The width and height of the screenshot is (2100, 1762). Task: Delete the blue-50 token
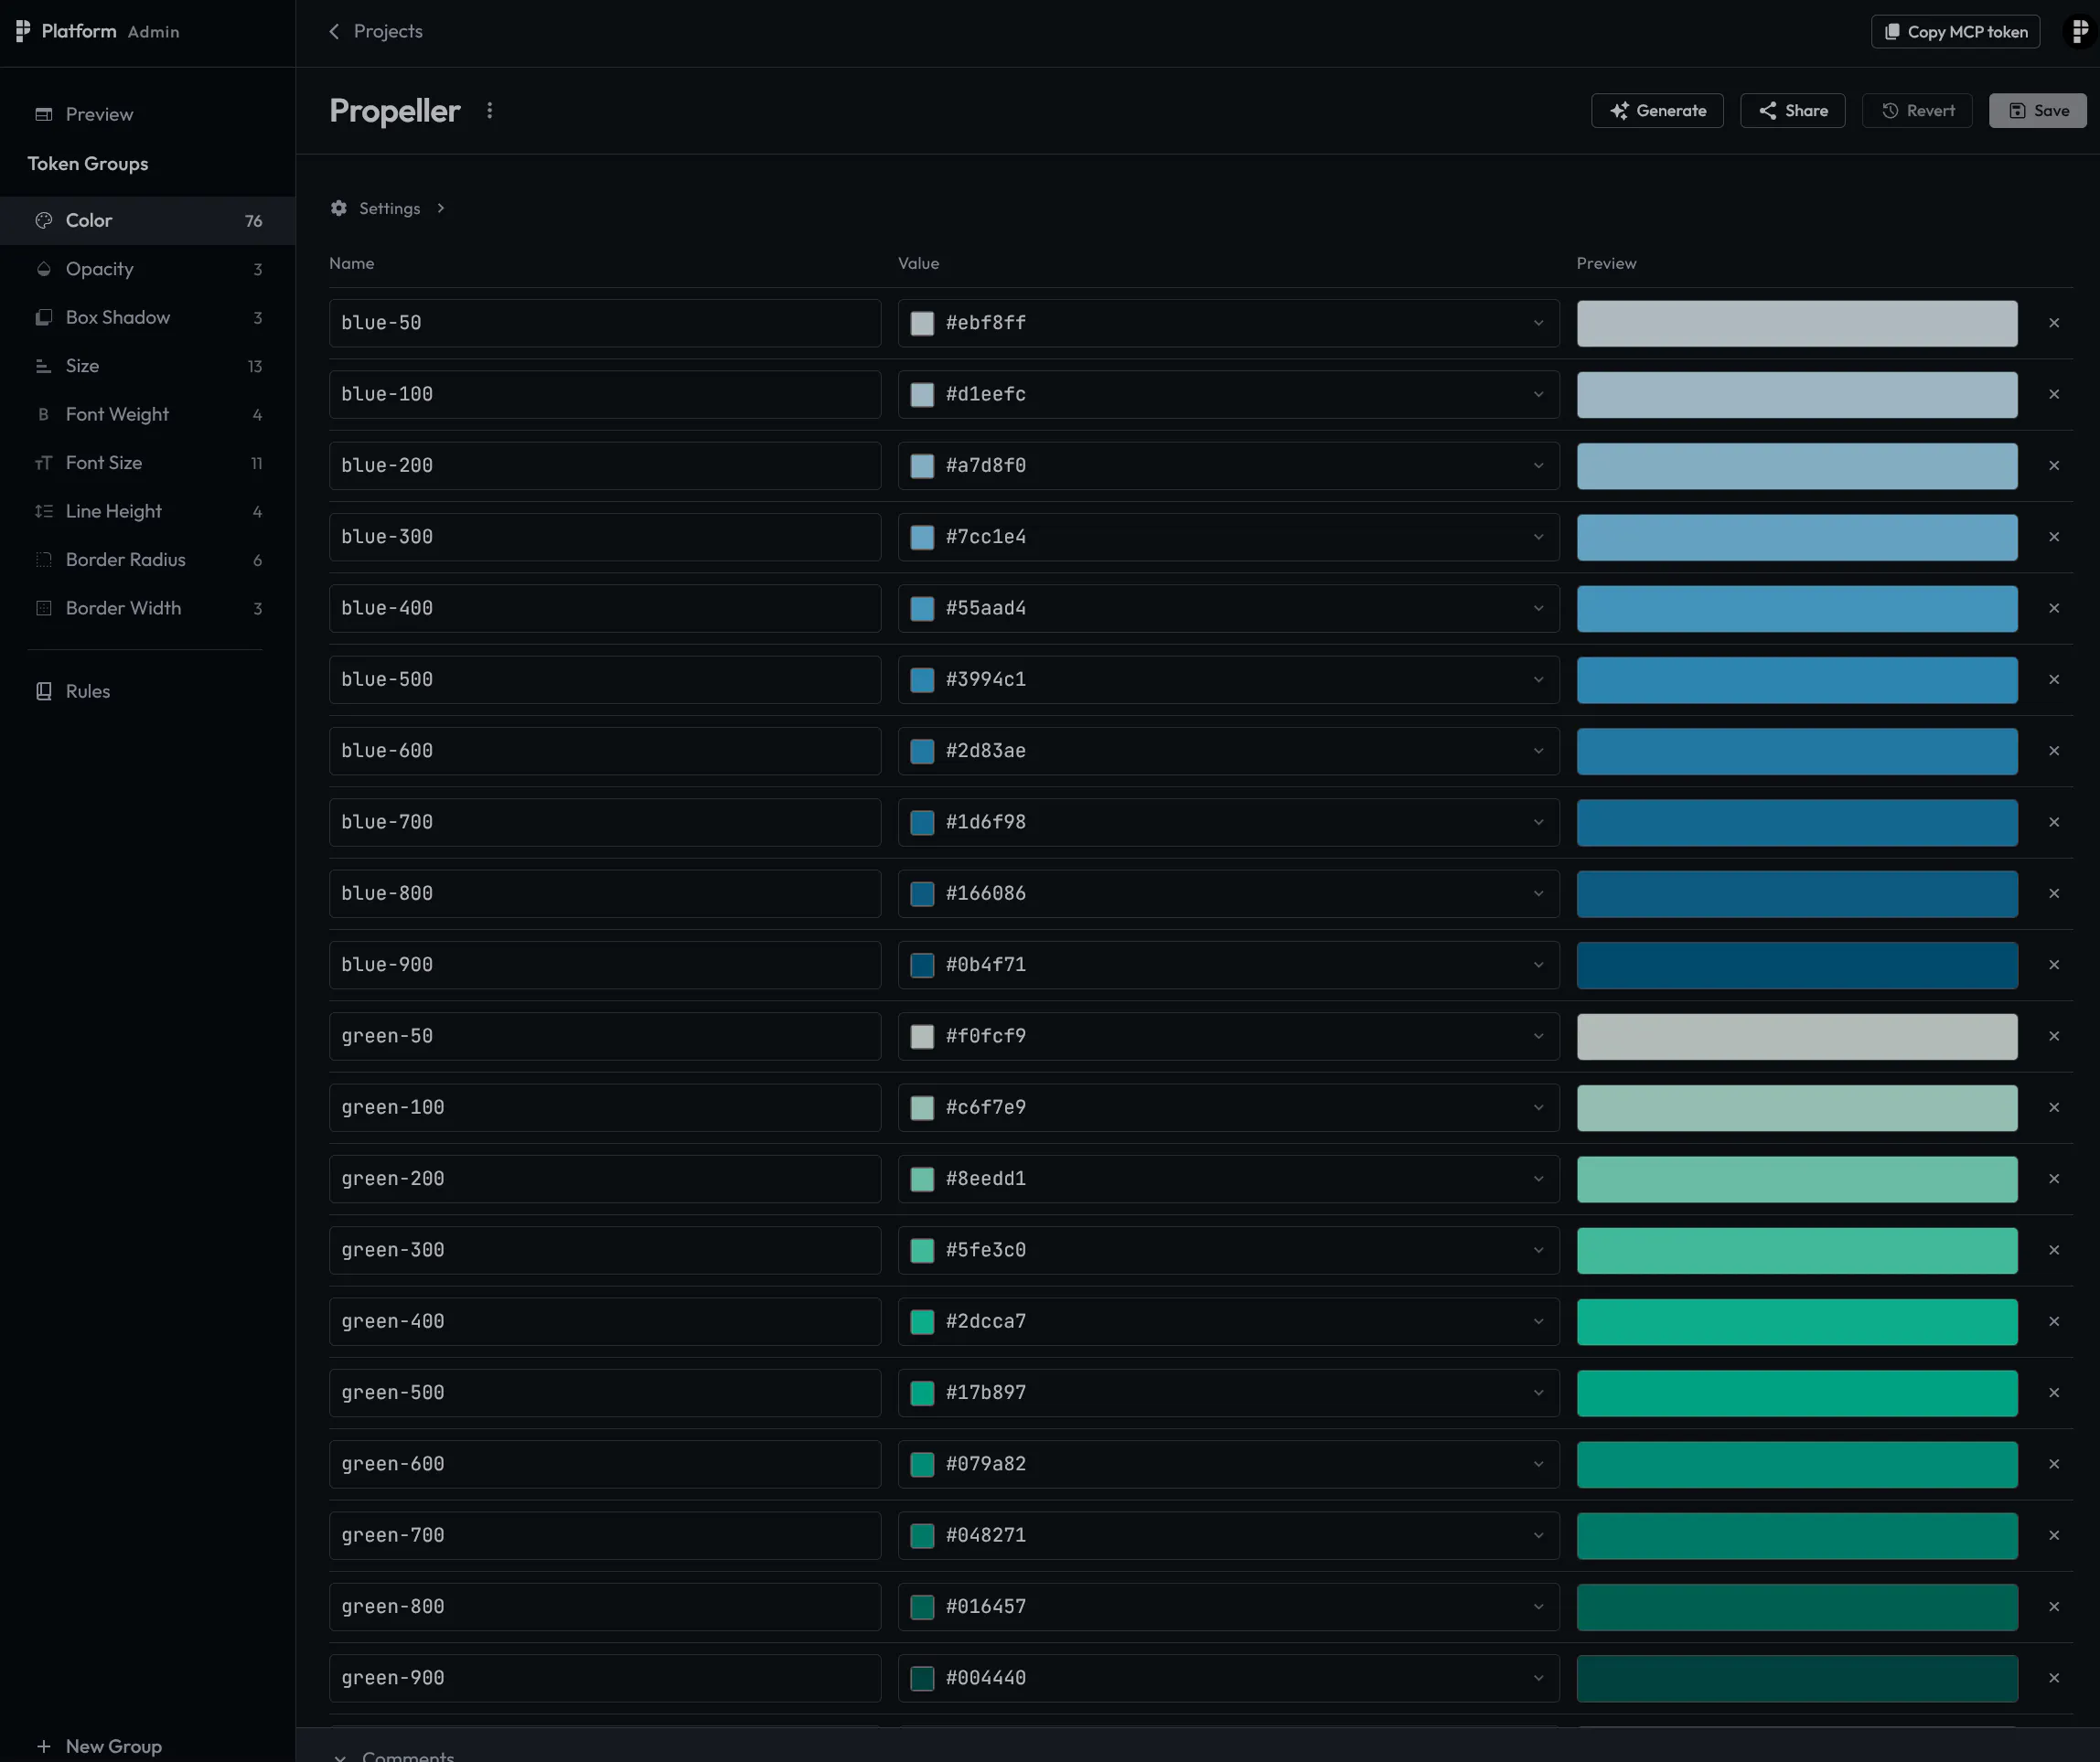[x=2054, y=323]
